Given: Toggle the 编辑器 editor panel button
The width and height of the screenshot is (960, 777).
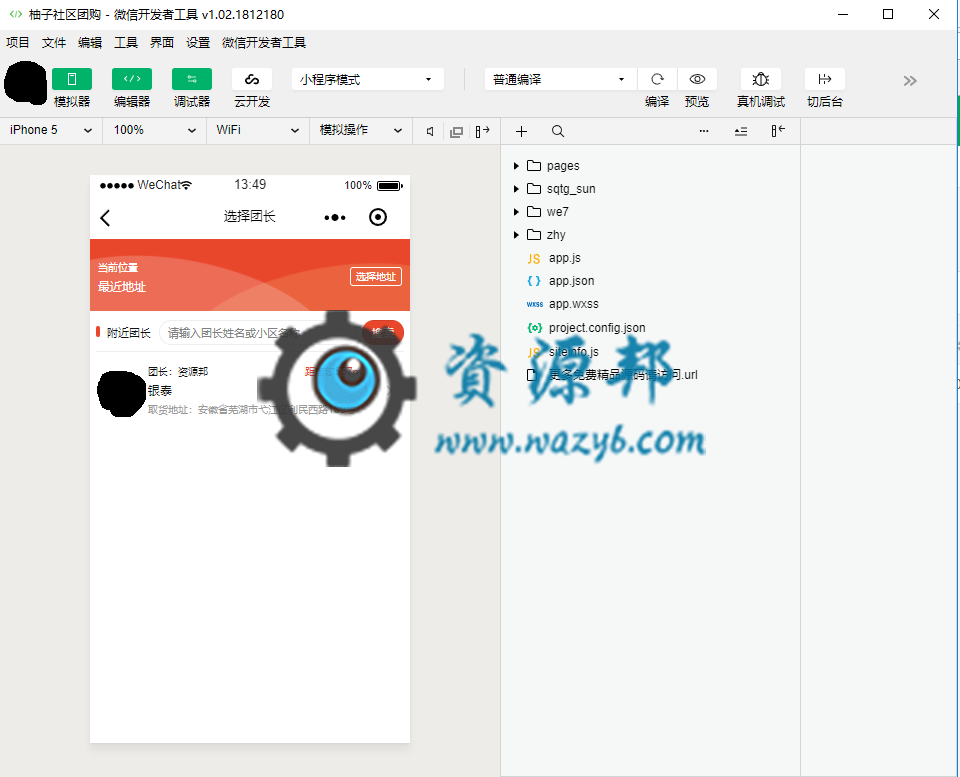Looking at the screenshot, I should 132,79.
